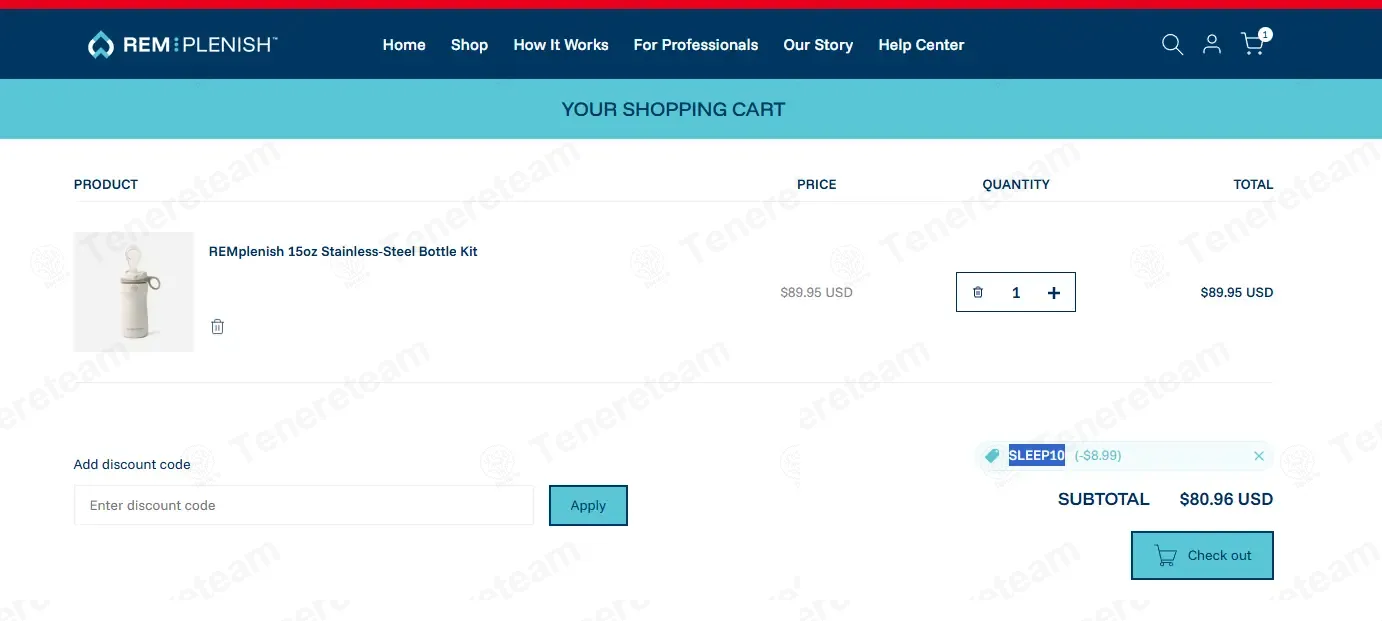This screenshot has width=1382, height=621.
Task: Increase quantity with the plus icon
Action: coord(1053,292)
